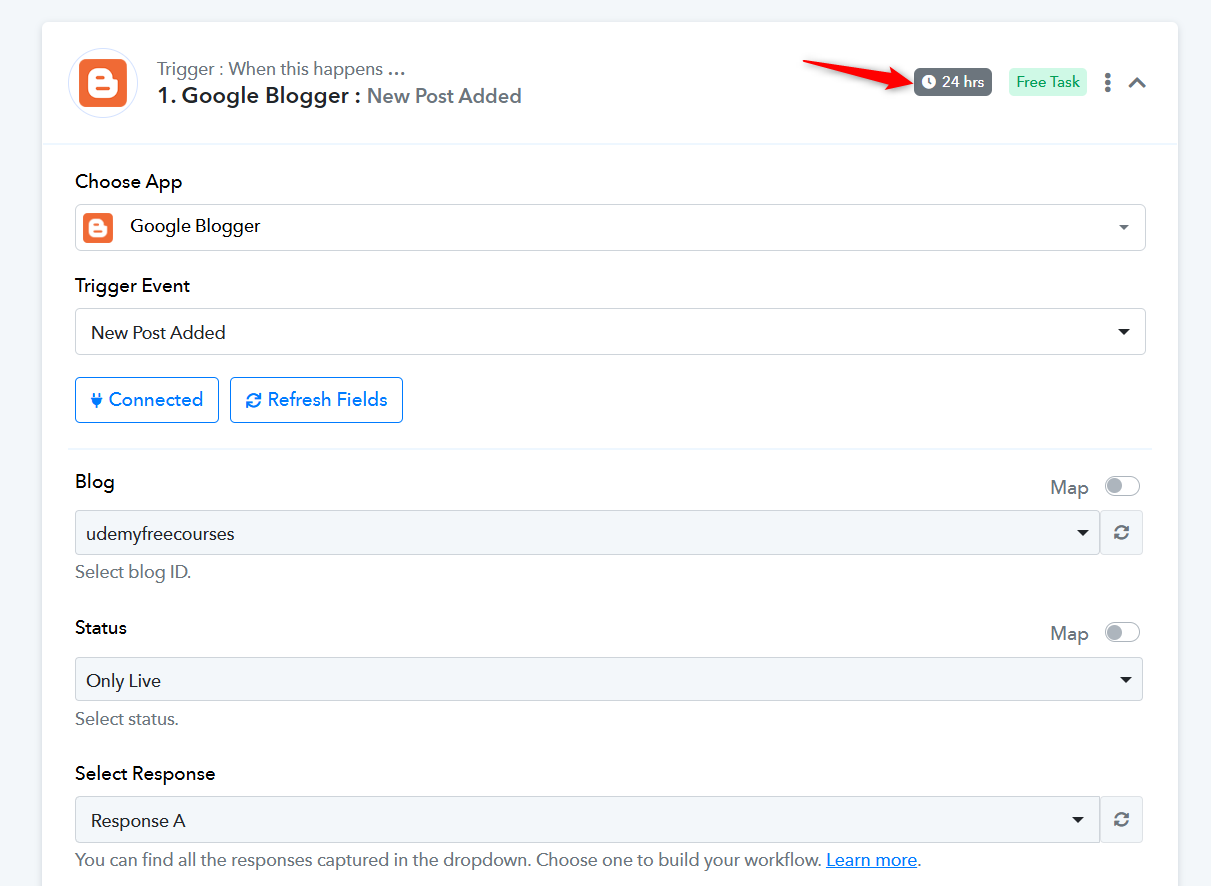Open the Blog dropdown showing udemyfreecourses
Viewport: 1211px width, 886px height.
(587, 533)
